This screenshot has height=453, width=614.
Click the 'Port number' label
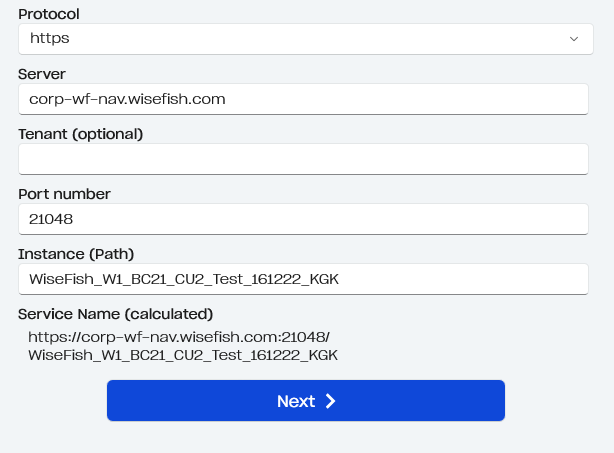pyautogui.click(x=64, y=194)
